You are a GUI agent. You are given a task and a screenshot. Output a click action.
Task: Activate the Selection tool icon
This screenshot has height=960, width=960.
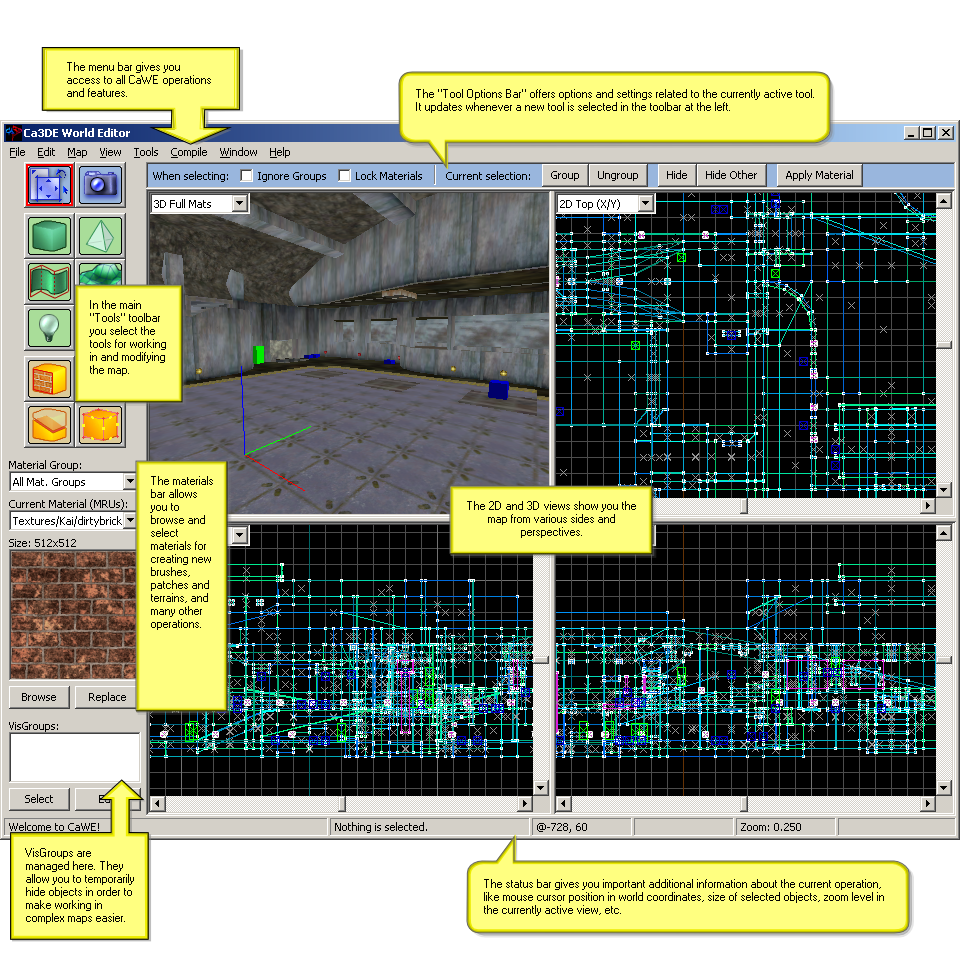[x=49, y=185]
